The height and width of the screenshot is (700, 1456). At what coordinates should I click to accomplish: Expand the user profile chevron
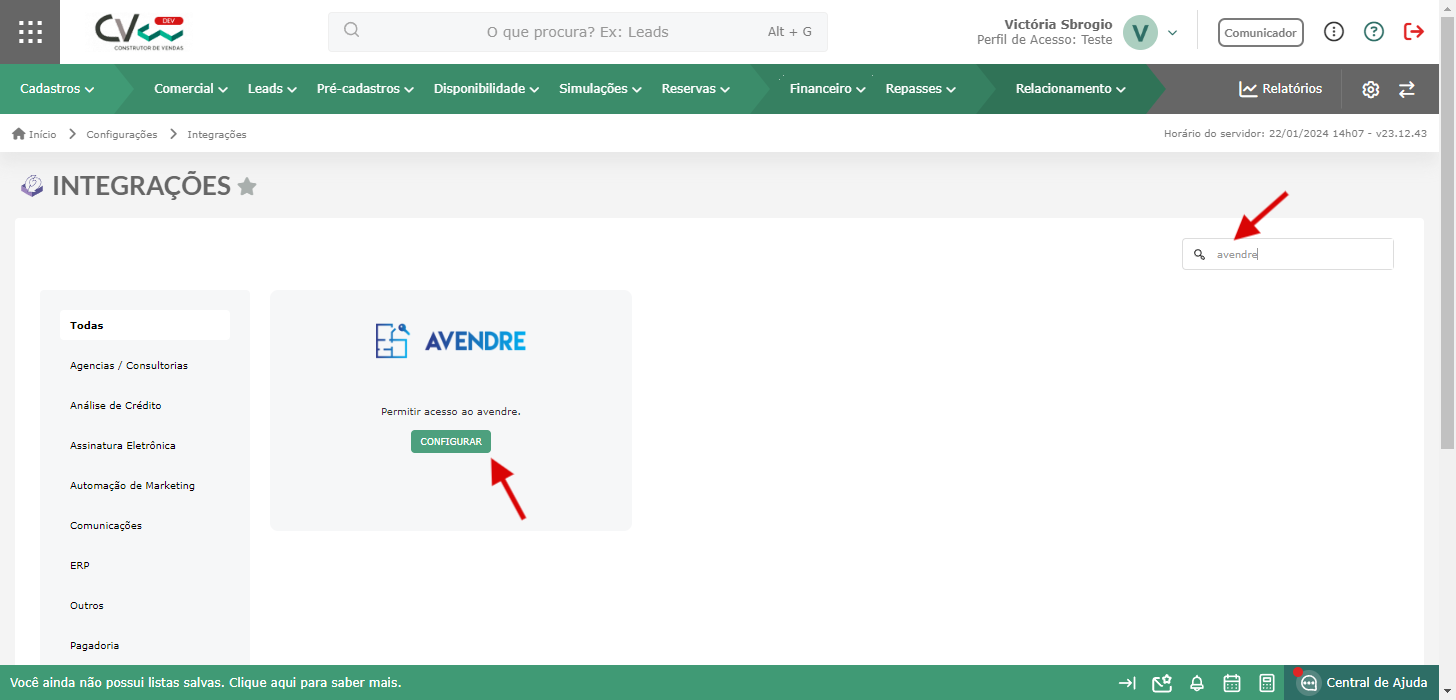click(x=1173, y=33)
